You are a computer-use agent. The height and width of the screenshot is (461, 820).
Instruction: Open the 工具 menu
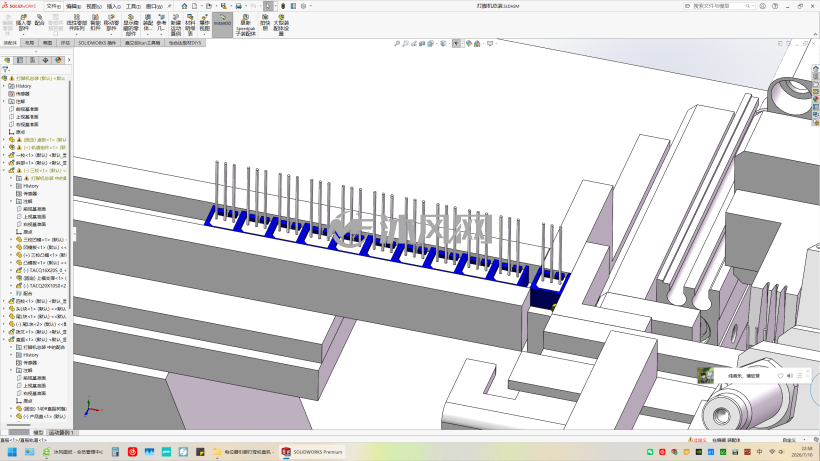[x=133, y=6]
